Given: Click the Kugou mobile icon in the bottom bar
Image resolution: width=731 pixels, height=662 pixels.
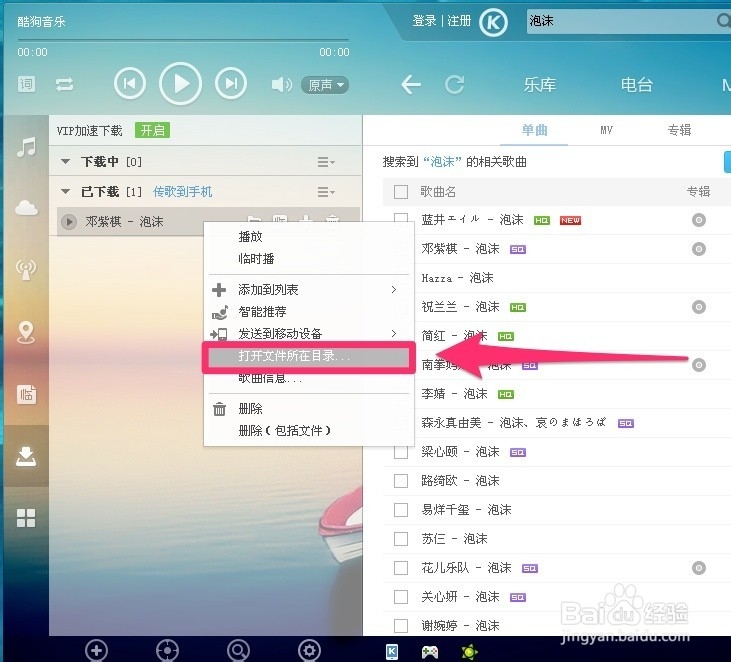Looking at the screenshot, I should tap(392, 651).
